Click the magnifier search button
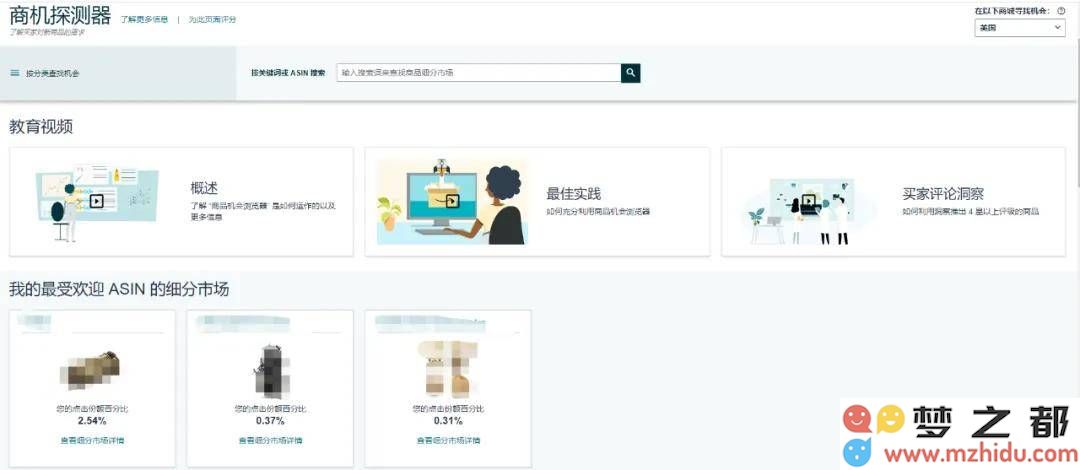 [x=630, y=73]
